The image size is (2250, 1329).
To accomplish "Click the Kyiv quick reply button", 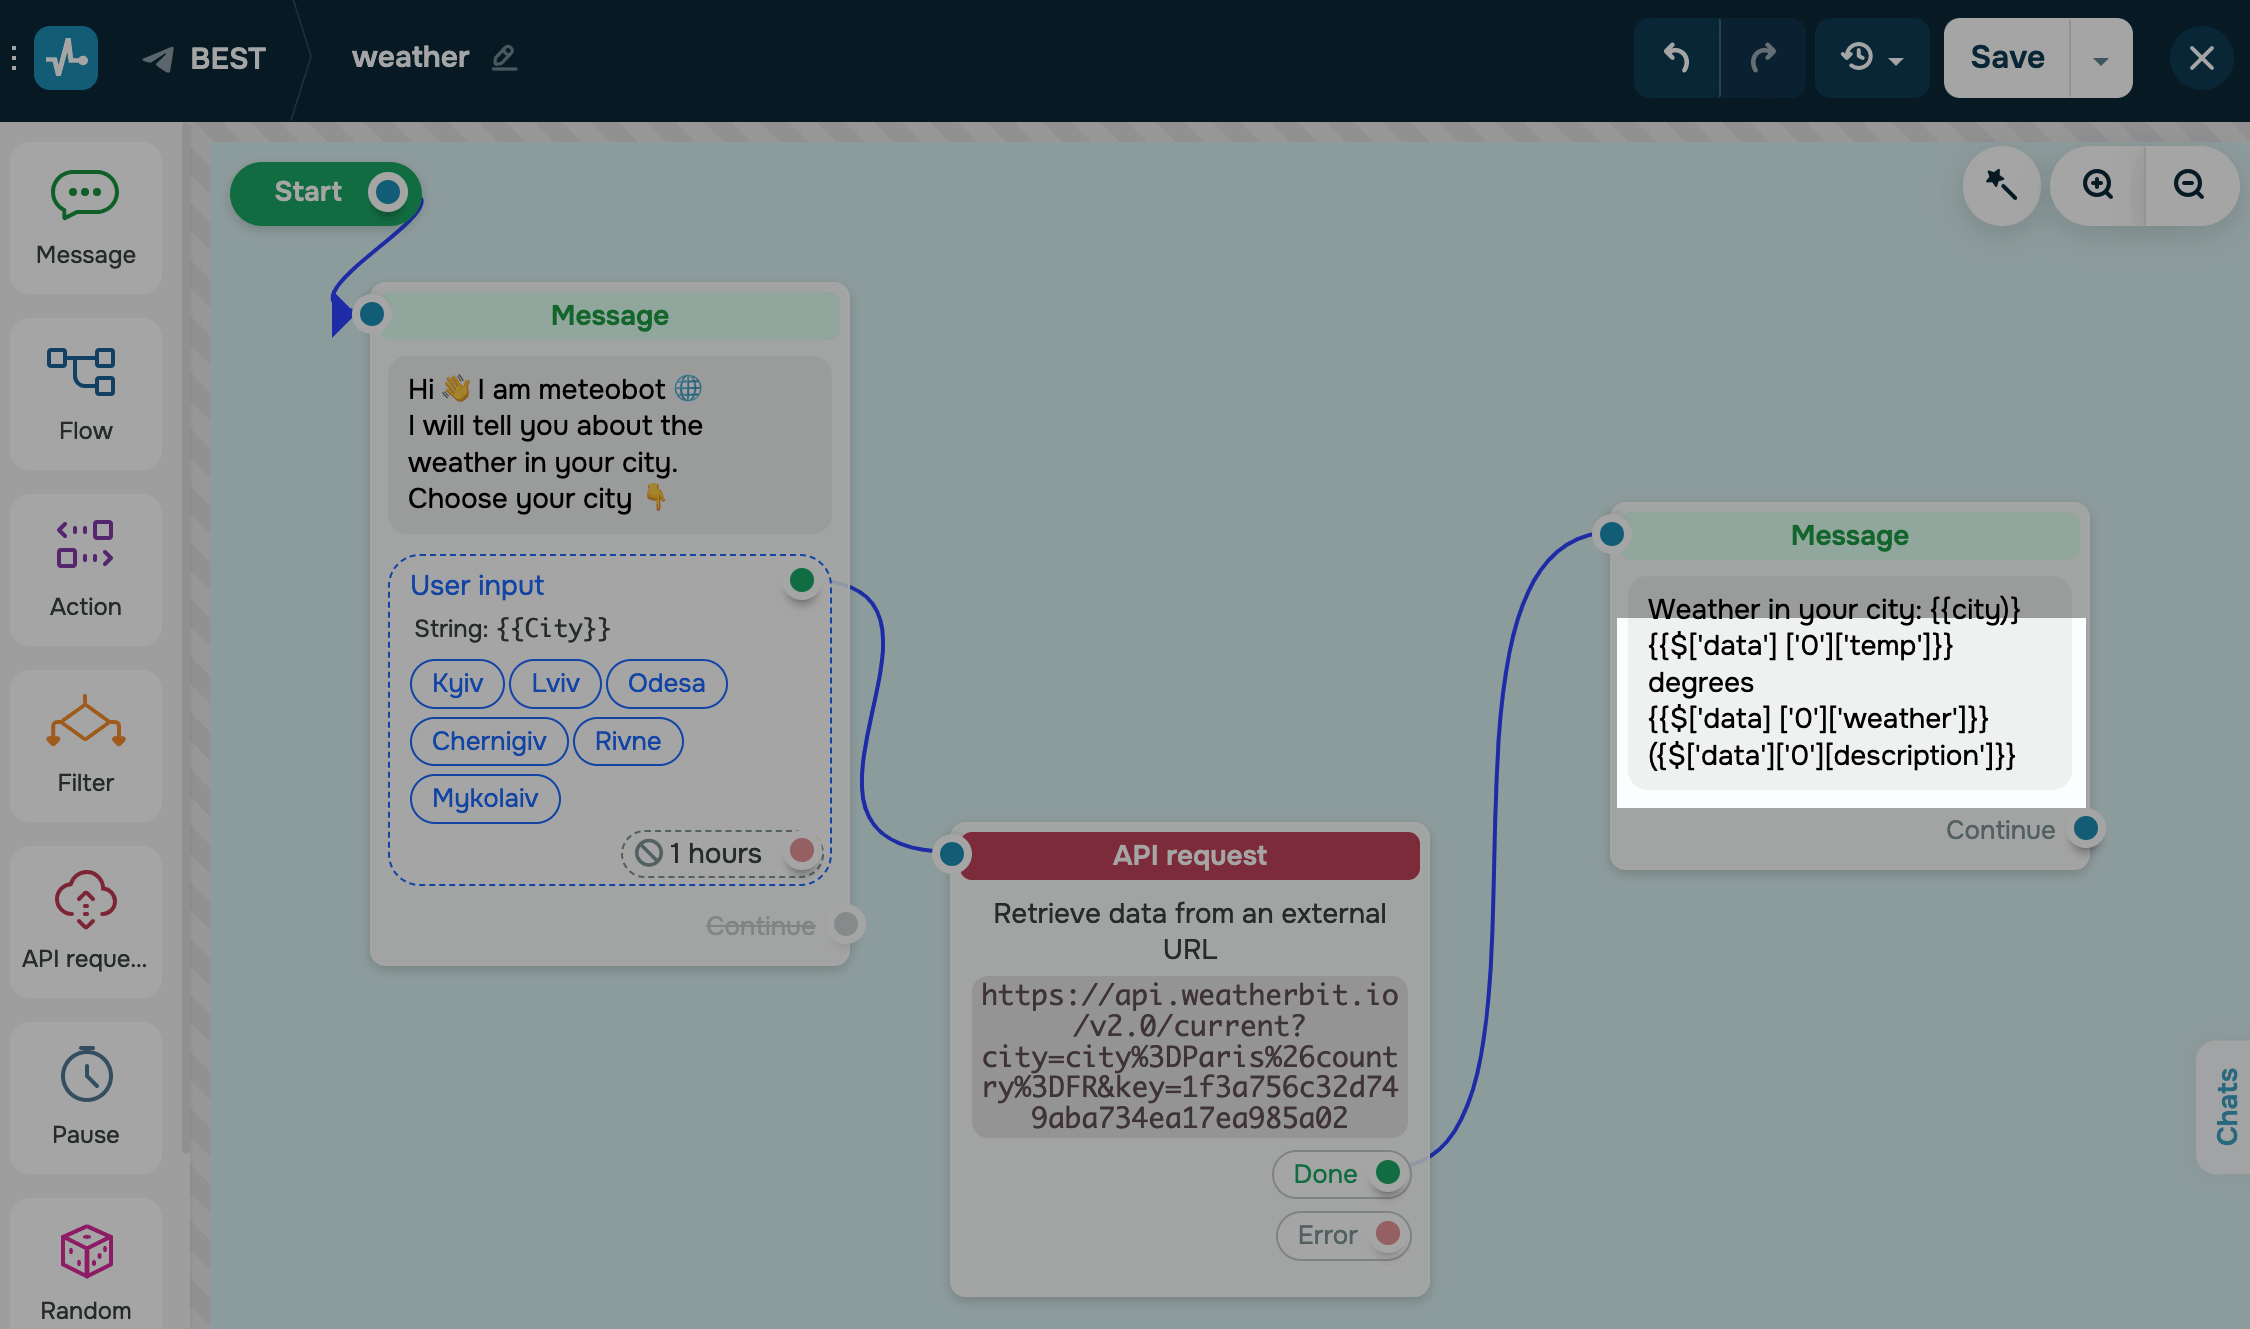I will (x=457, y=683).
